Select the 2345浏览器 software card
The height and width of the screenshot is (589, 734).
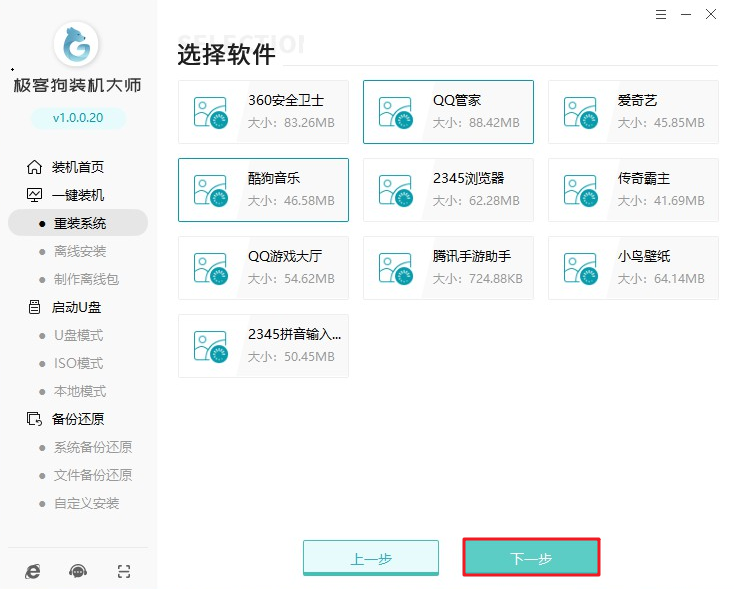(x=448, y=189)
